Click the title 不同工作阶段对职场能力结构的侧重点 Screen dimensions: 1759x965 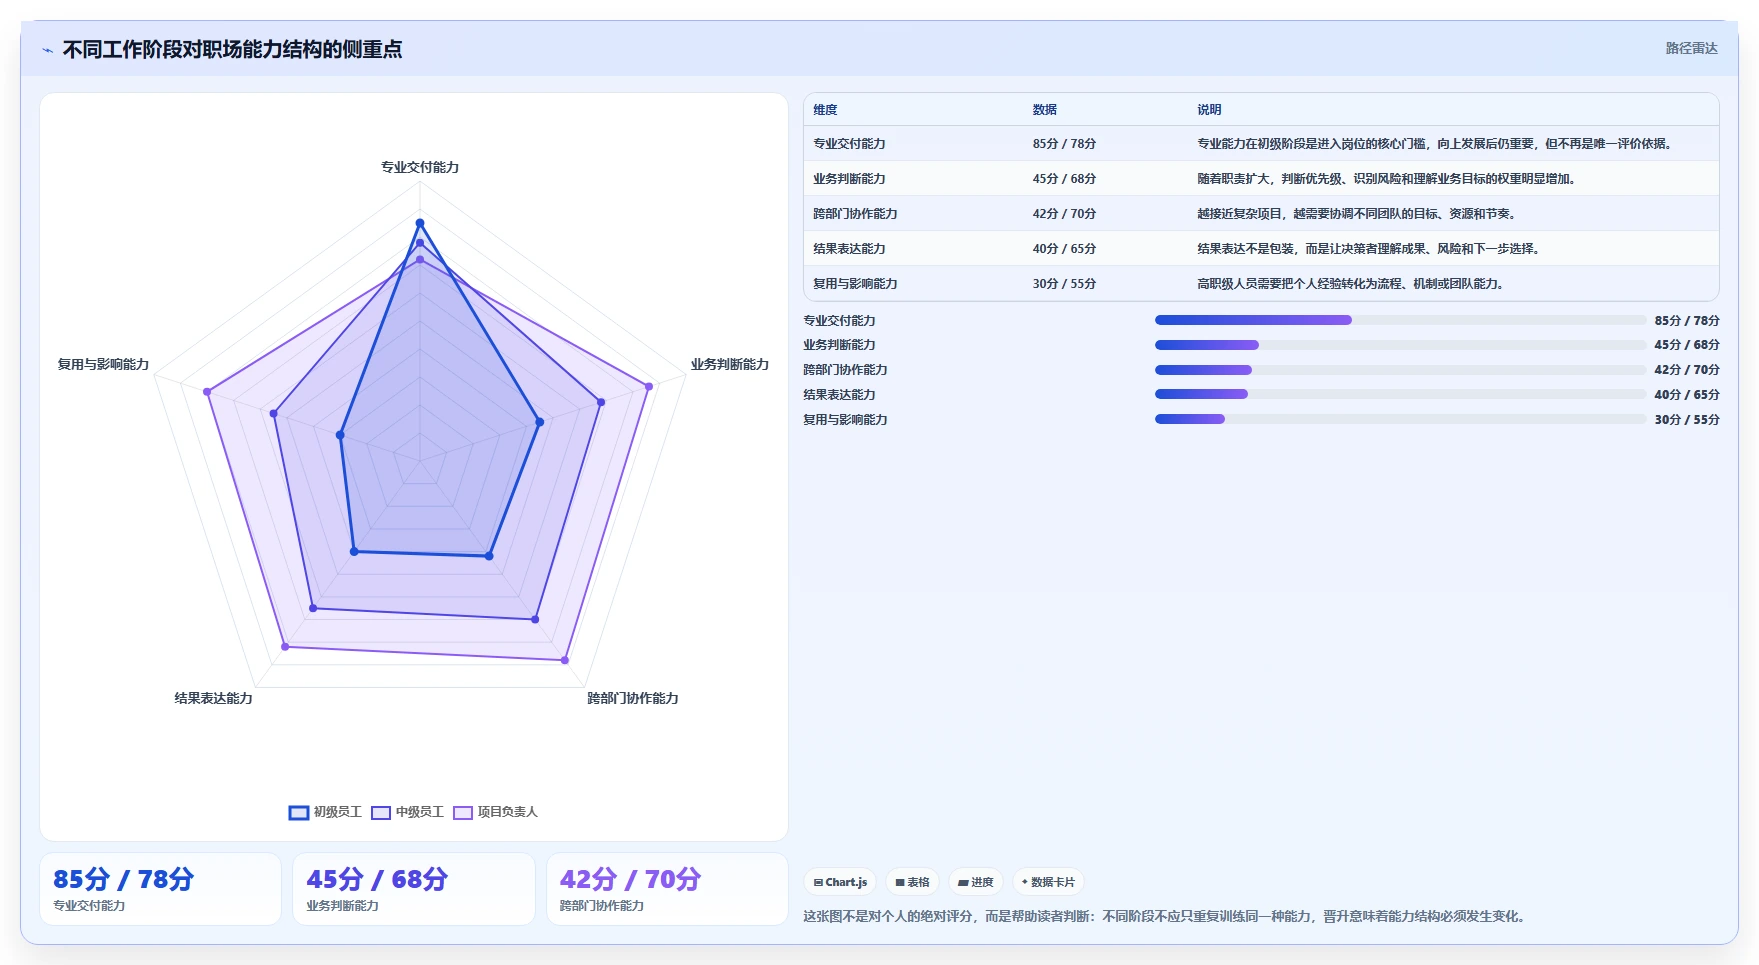click(232, 49)
